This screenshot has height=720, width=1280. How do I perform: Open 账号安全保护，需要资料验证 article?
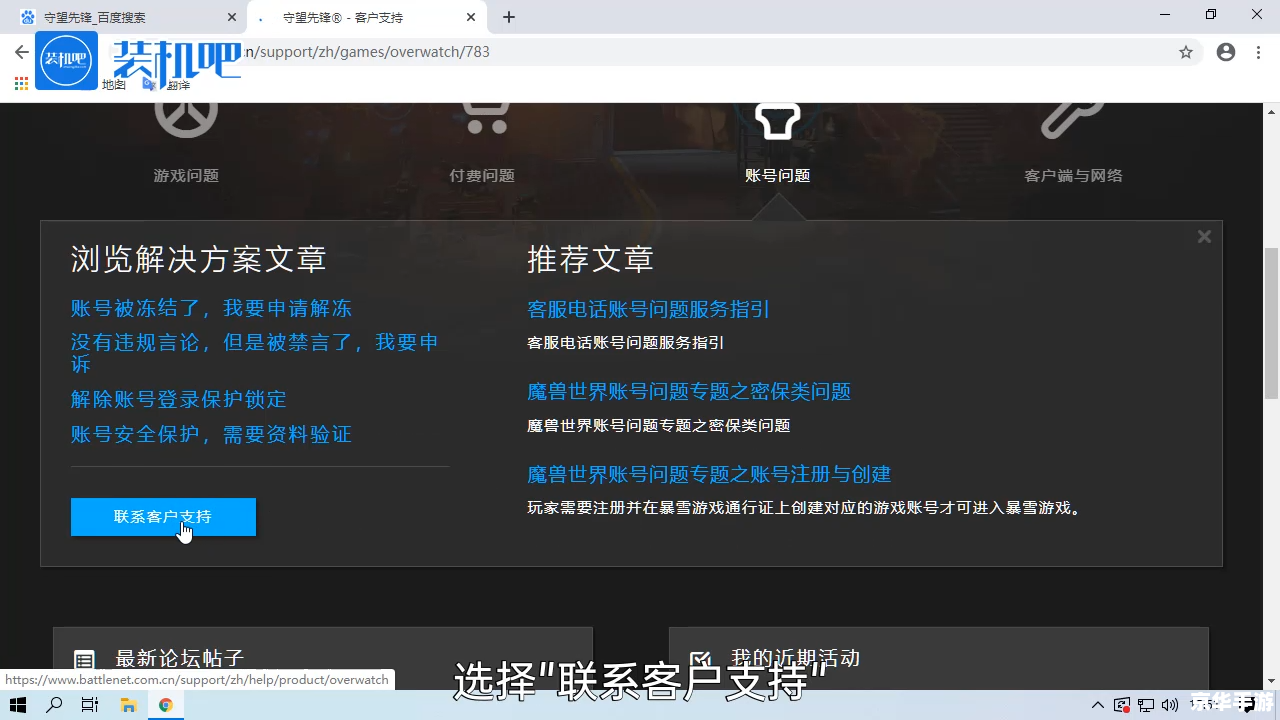pos(211,434)
